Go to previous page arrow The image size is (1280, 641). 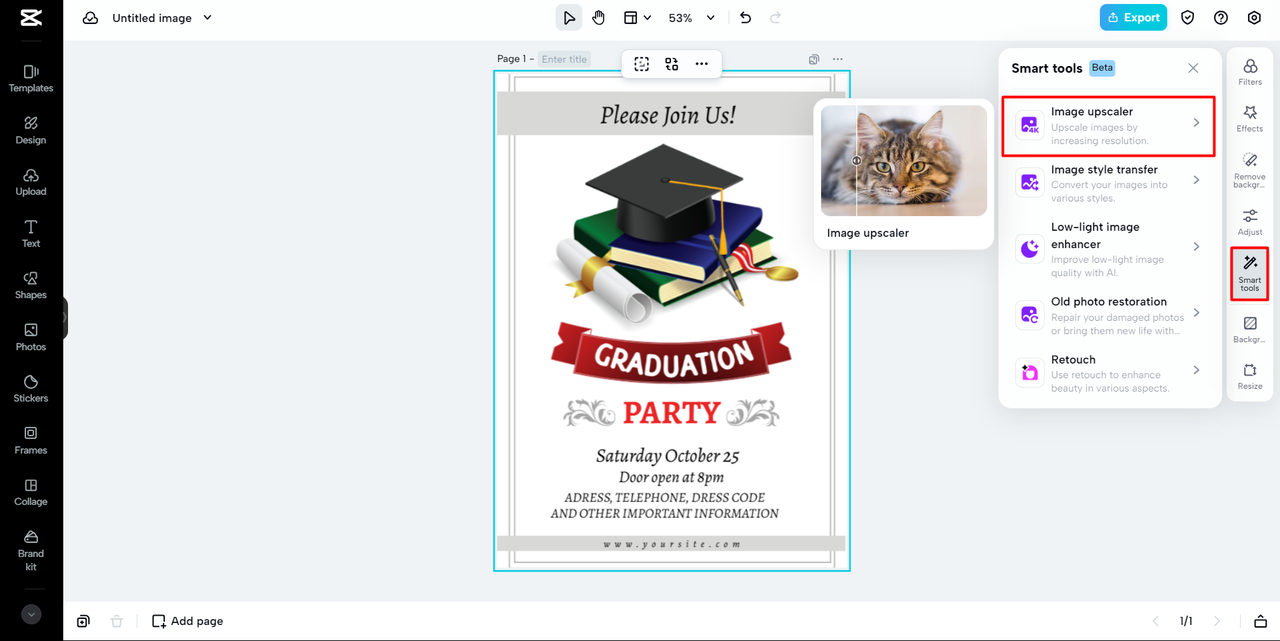tap(1156, 621)
